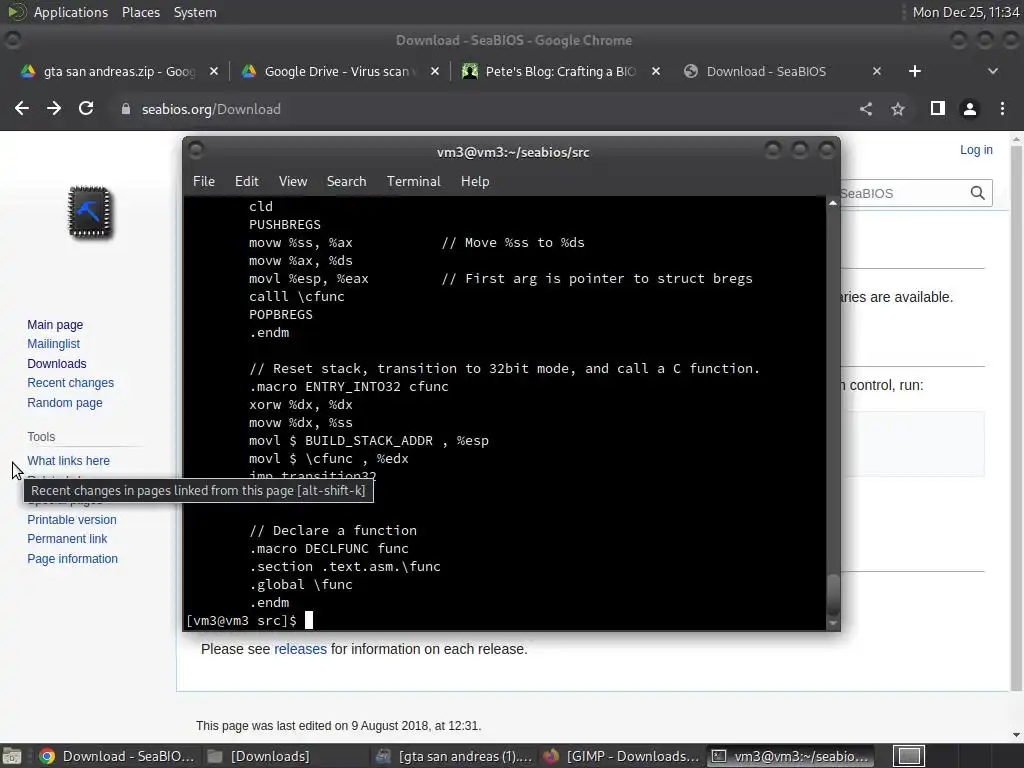Screen dimensions: 1024x768
Task: Open the Log in link
Action: coord(976,150)
